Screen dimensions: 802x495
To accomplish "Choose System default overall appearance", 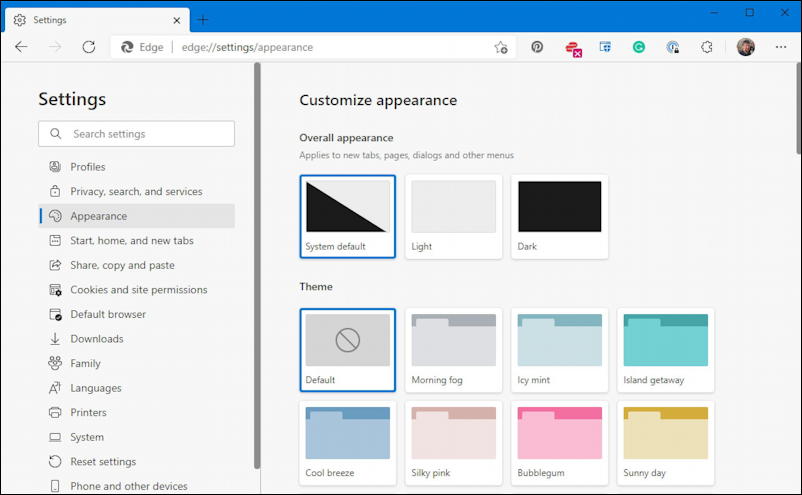I will point(347,216).
